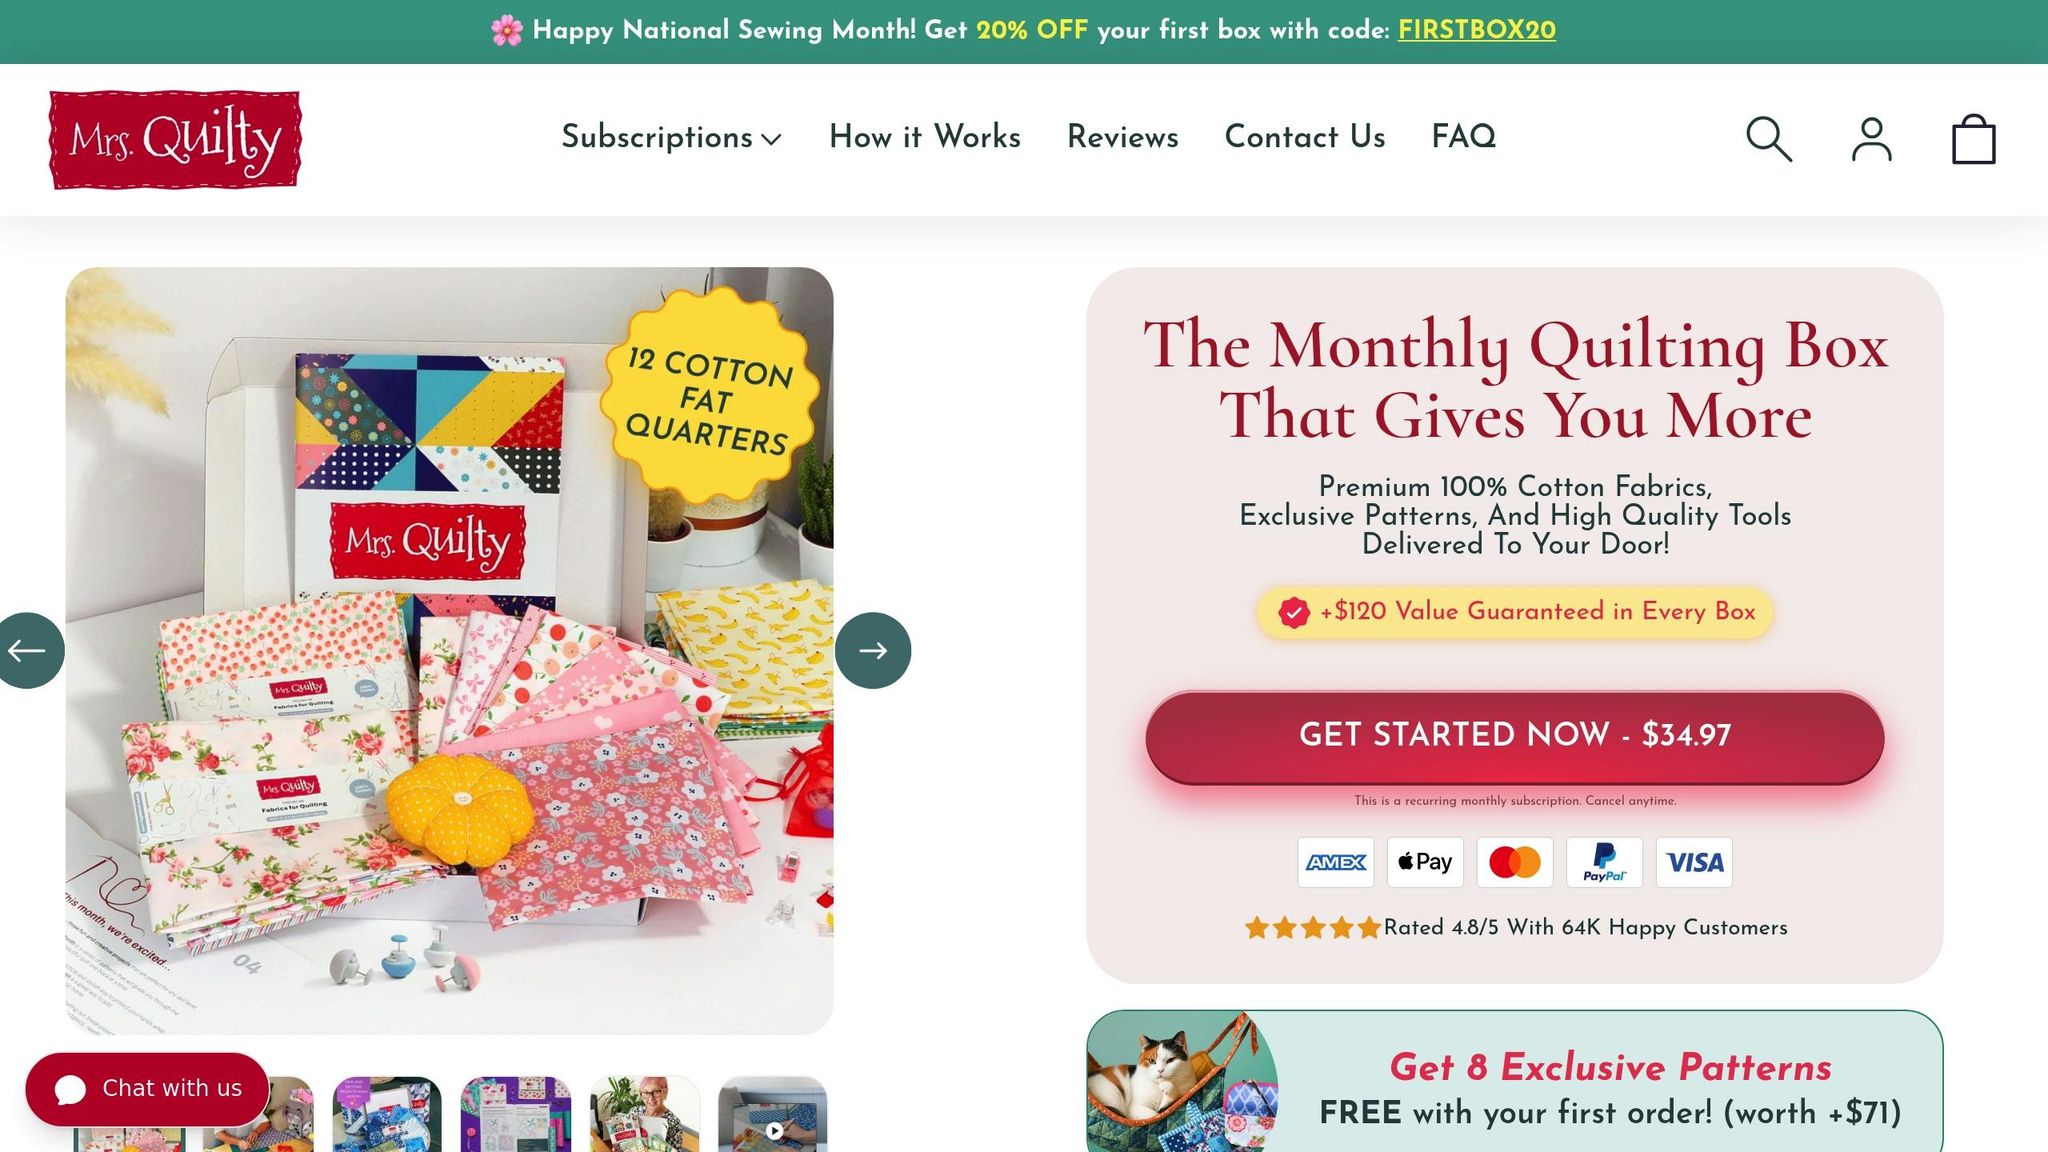Play the video thumbnail in the gallery
This screenshot has height=1152, width=2048.
tap(773, 1114)
